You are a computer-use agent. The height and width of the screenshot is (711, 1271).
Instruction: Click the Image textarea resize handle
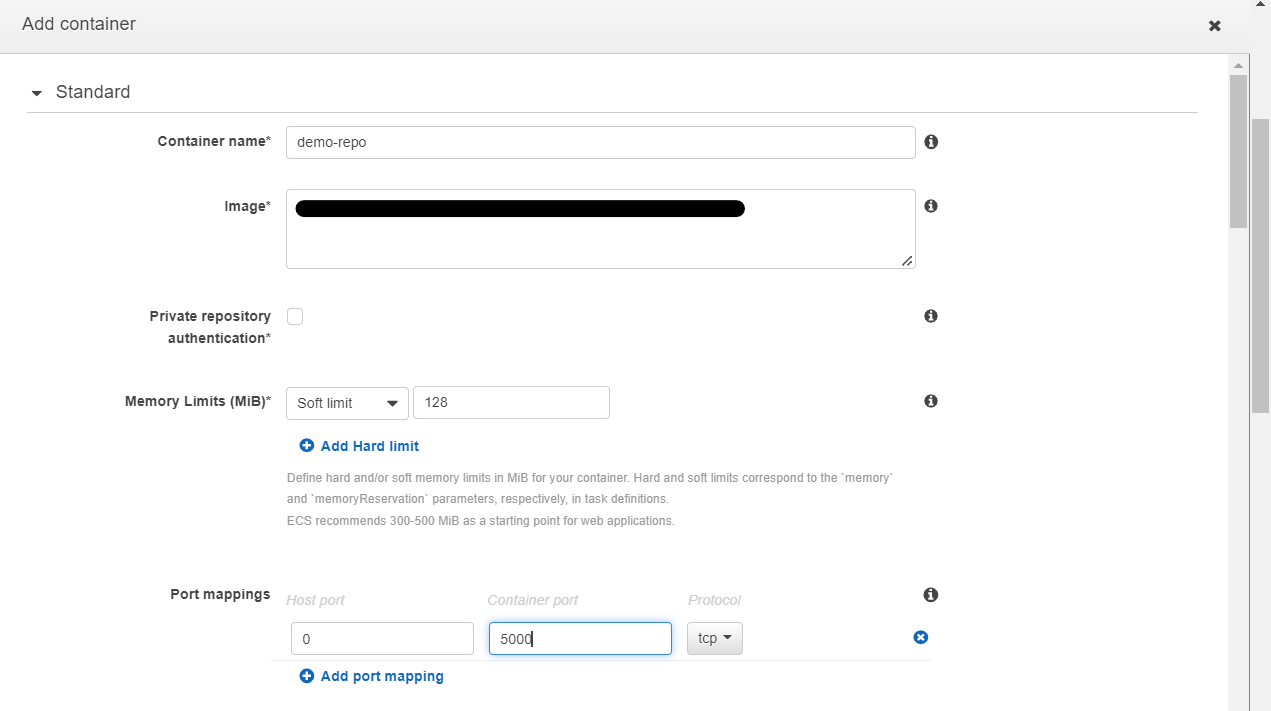tap(907, 261)
